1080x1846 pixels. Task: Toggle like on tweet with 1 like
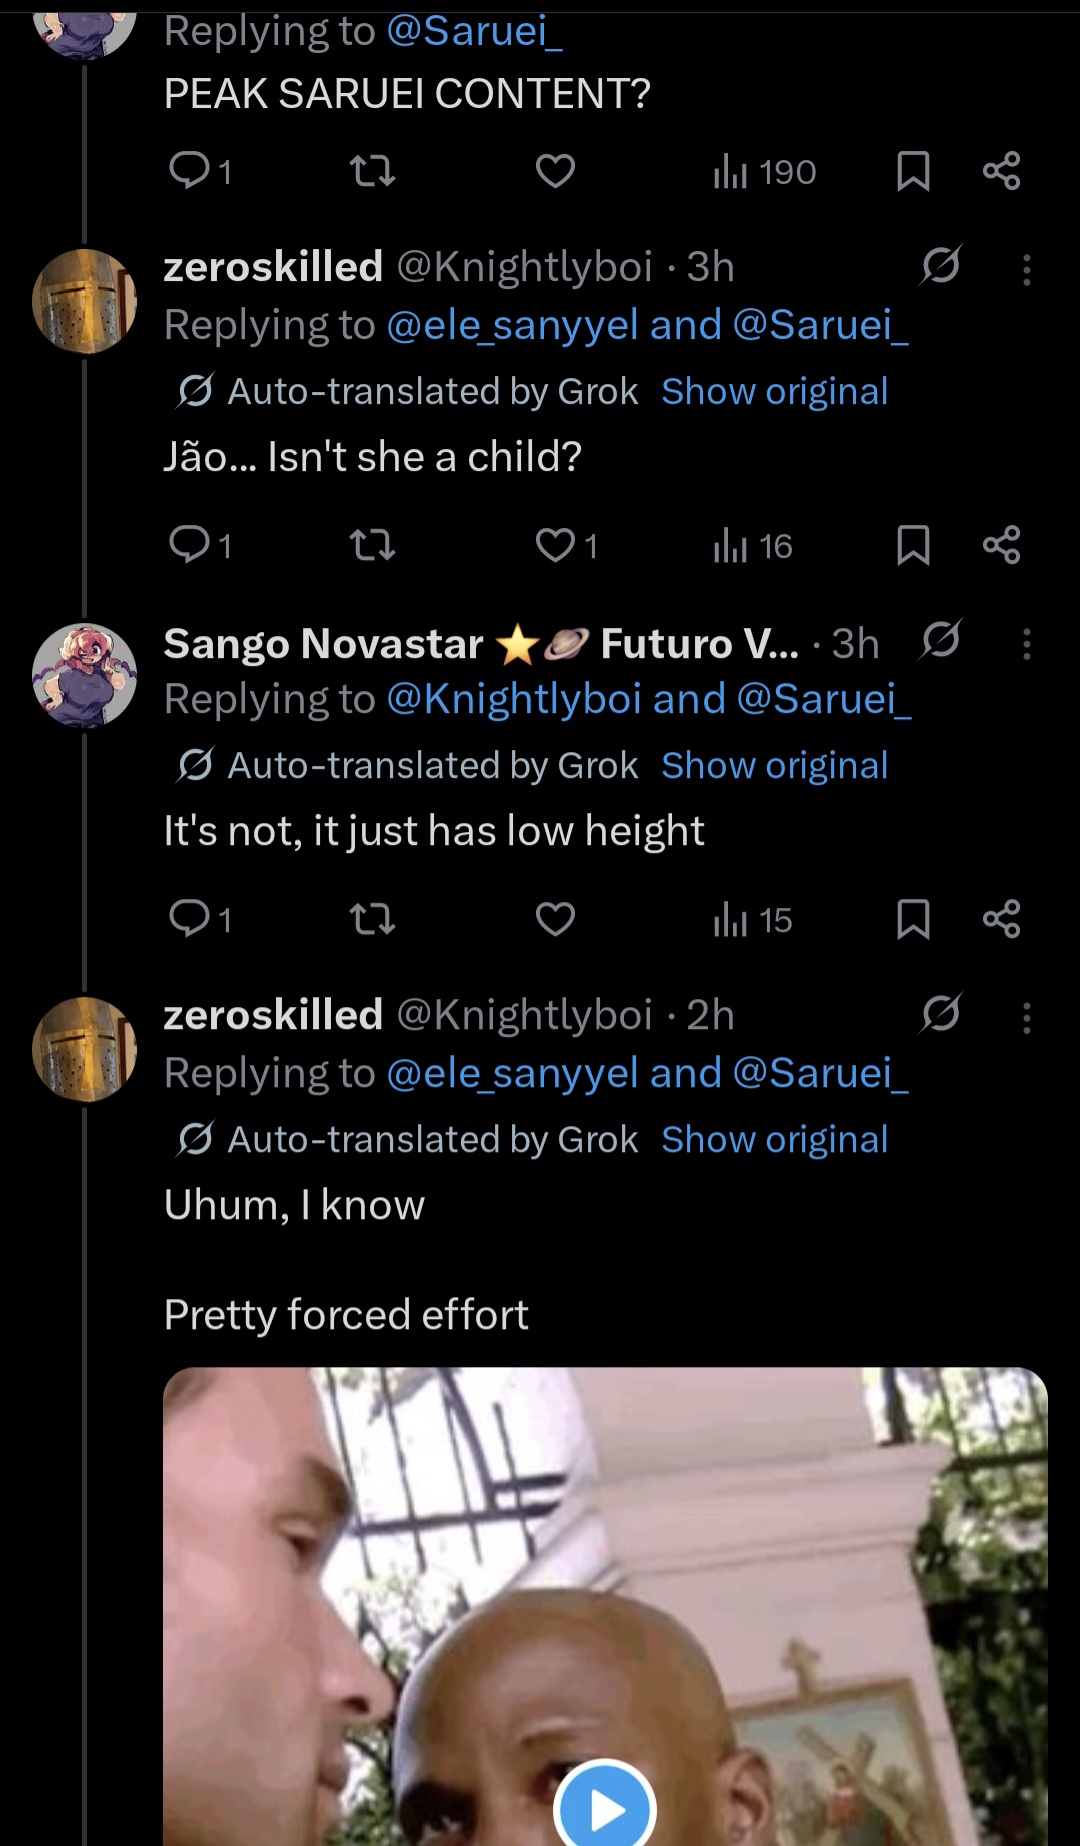tap(555, 545)
